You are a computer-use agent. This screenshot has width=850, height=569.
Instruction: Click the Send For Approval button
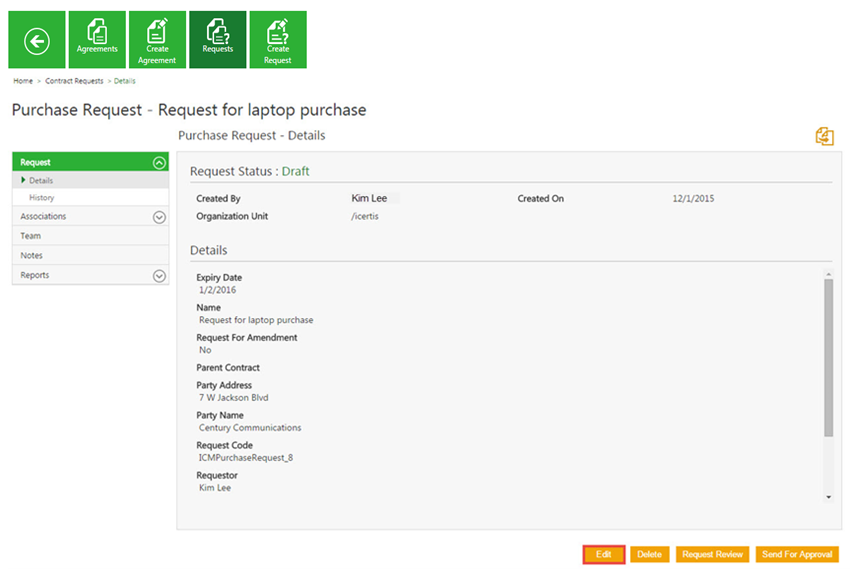click(797, 554)
